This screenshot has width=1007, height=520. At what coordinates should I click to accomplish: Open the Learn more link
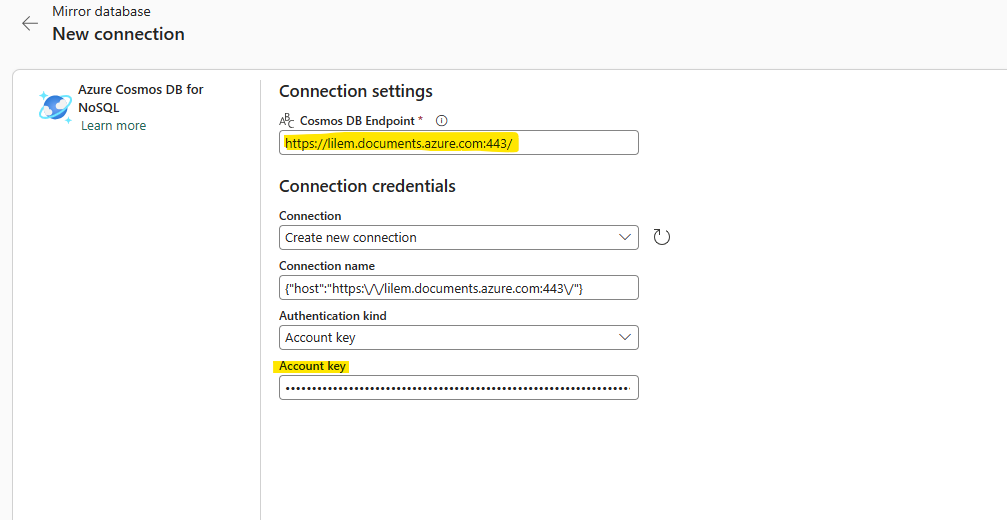coord(114,126)
